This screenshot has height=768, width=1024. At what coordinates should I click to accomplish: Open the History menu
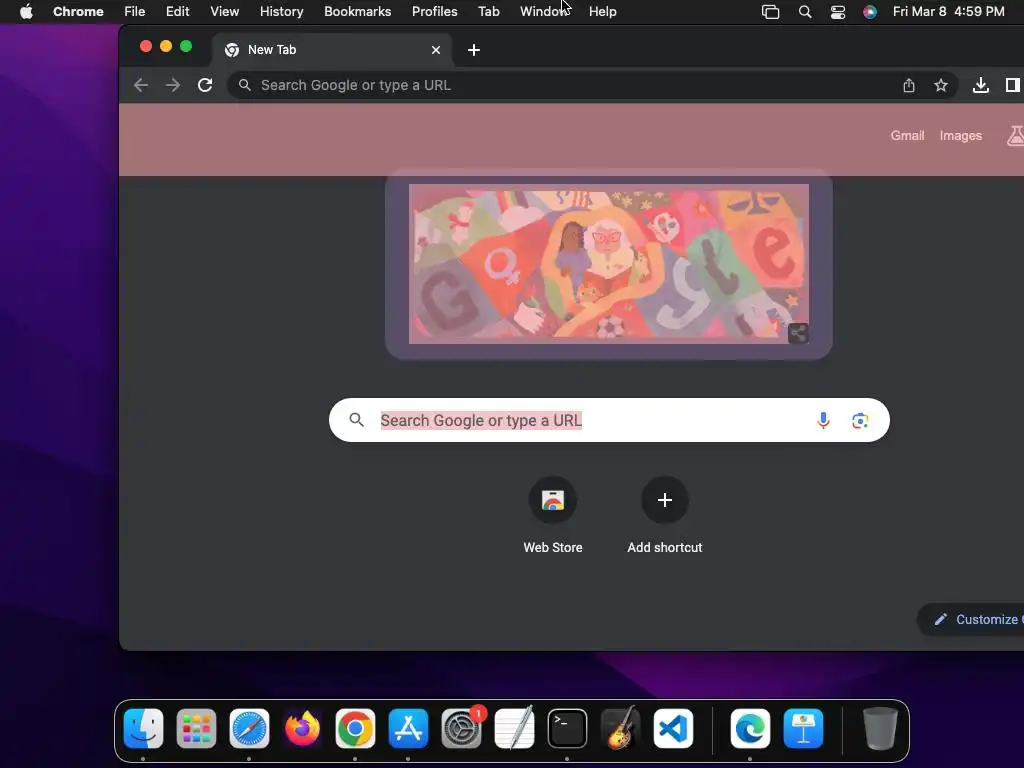click(x=281, y=12)
